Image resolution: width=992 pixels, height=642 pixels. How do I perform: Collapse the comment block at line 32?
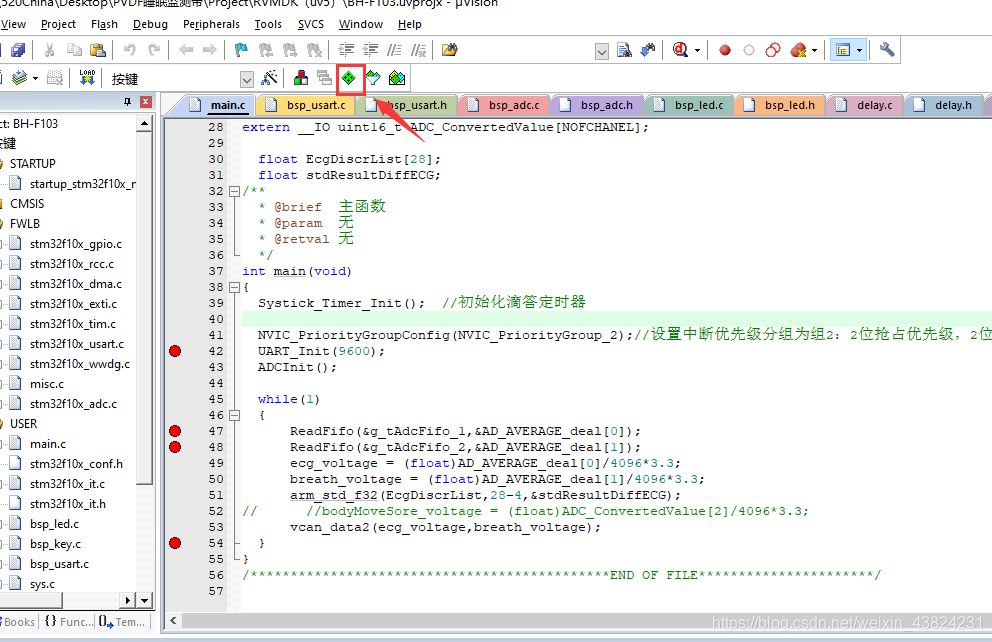click(x=234, y=191)
